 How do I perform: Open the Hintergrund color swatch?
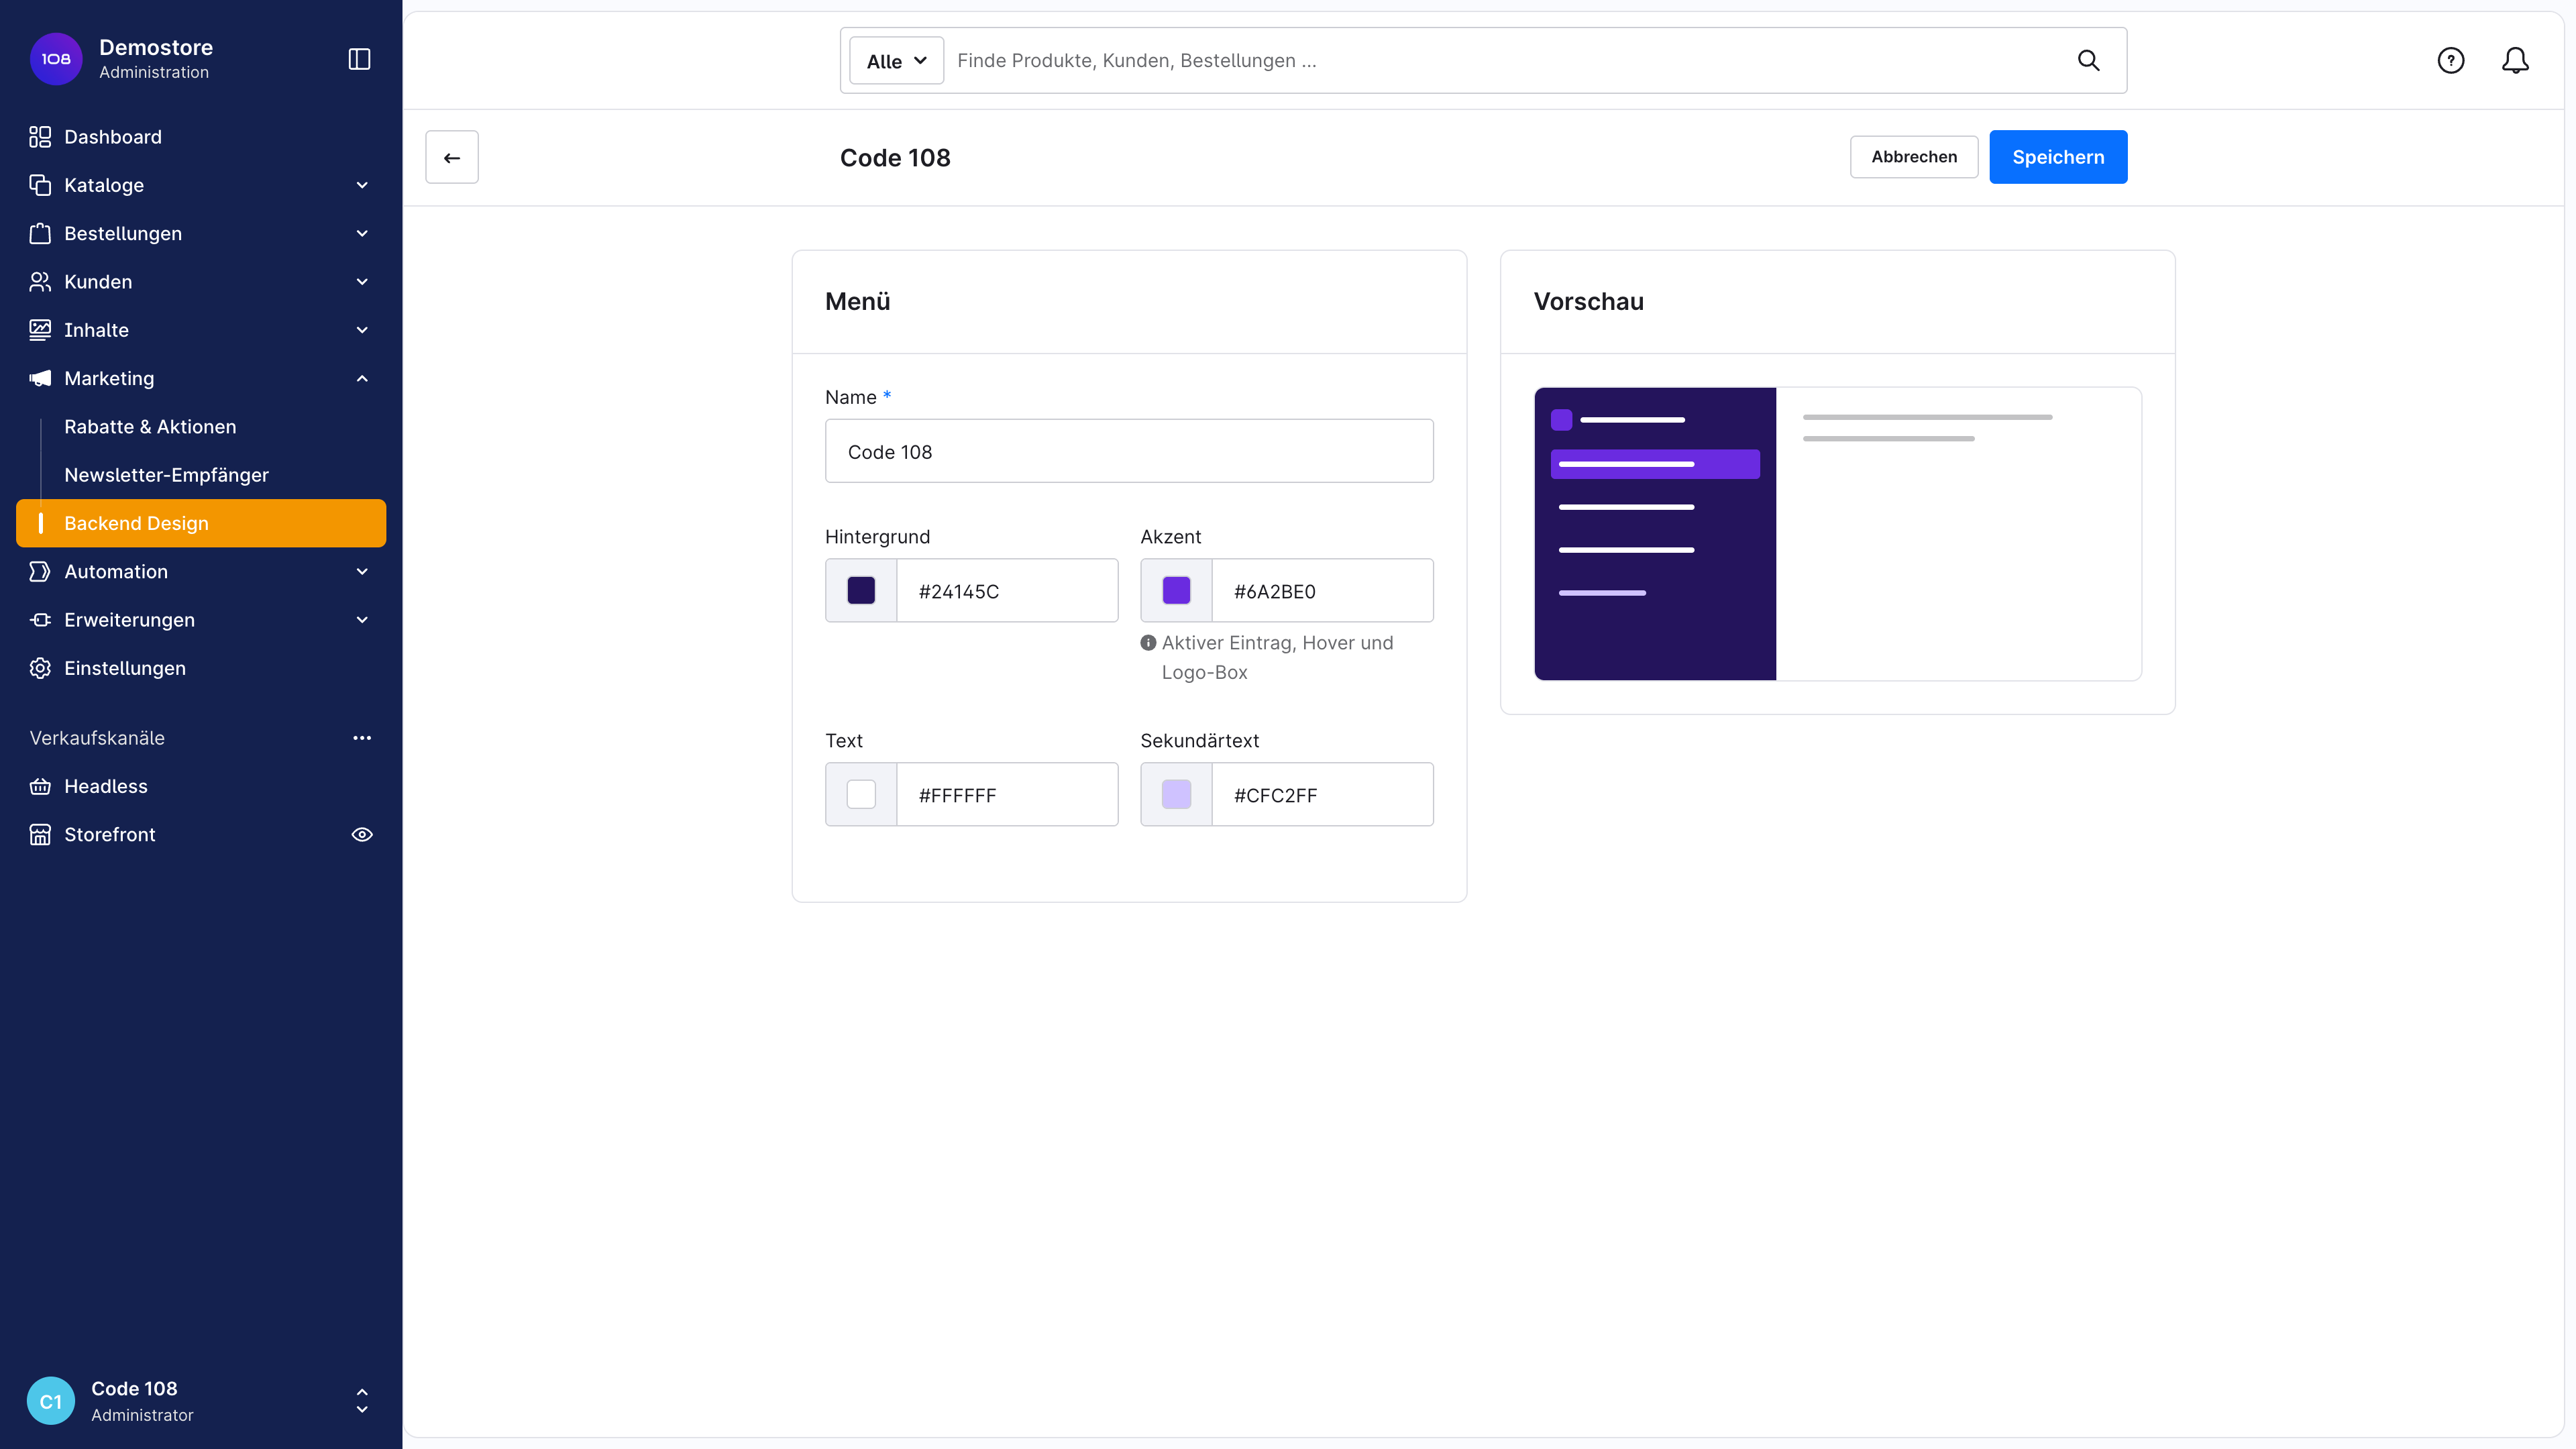(x=861, y=590)
